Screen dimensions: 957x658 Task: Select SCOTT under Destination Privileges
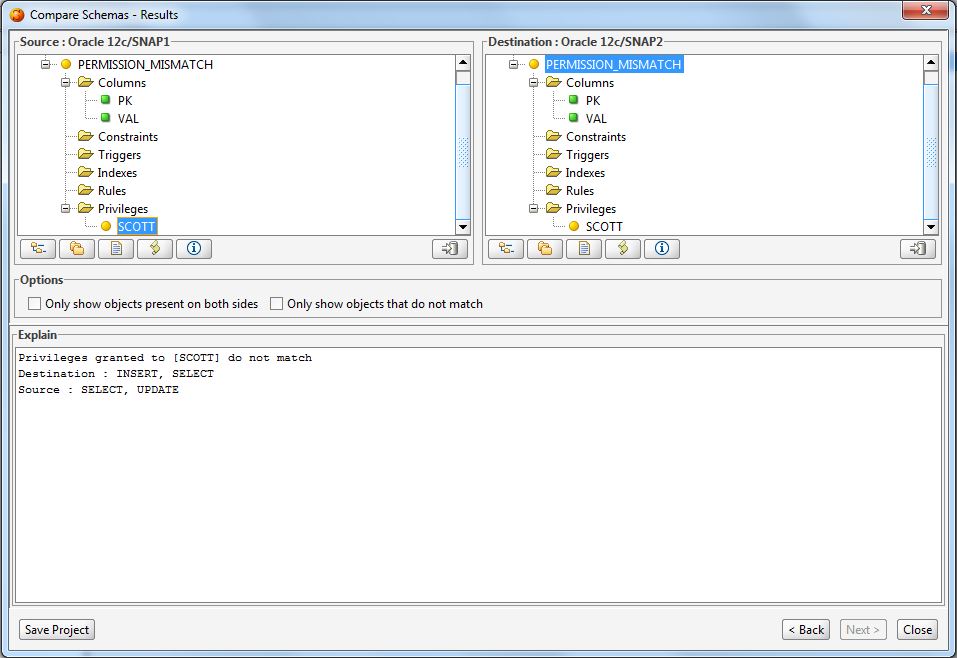(x=604, y=226)
